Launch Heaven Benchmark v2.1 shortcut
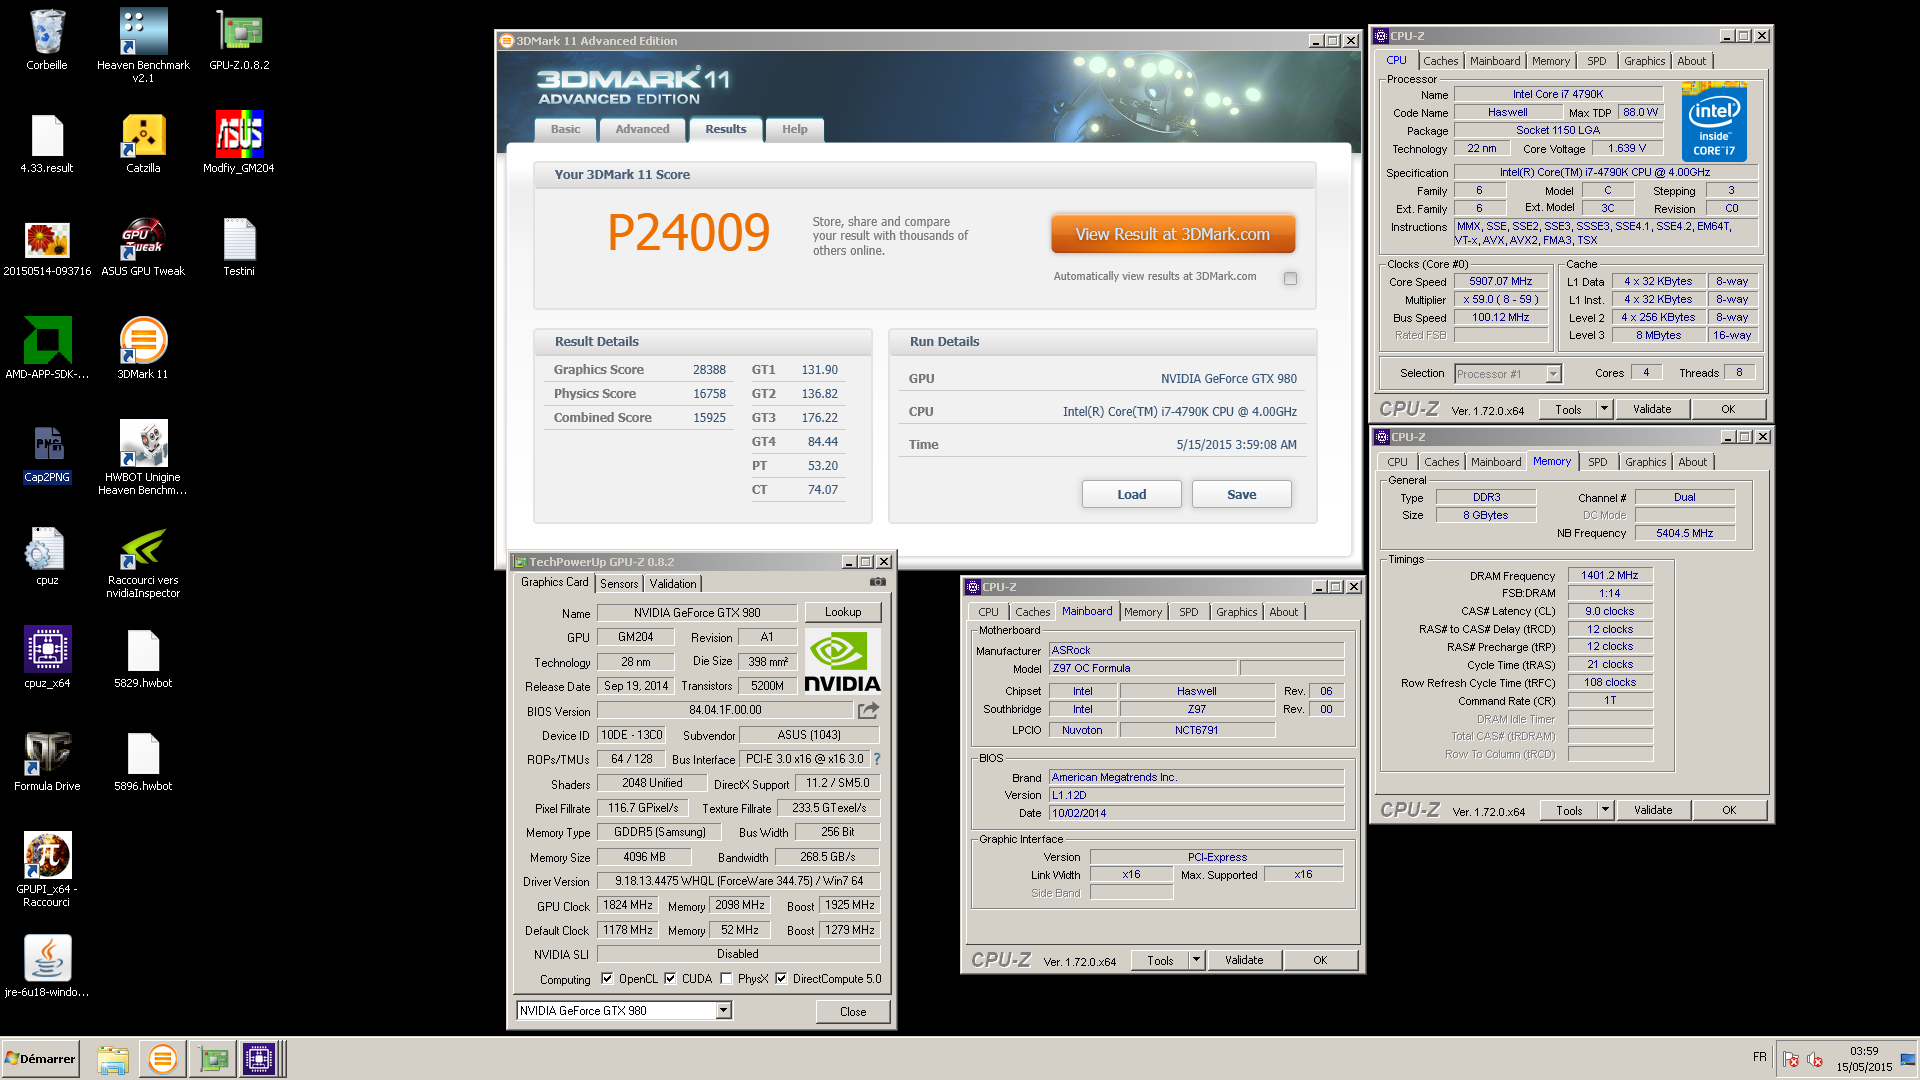The width and height of the screenshot is (1920, 1080). click(143, 46)
